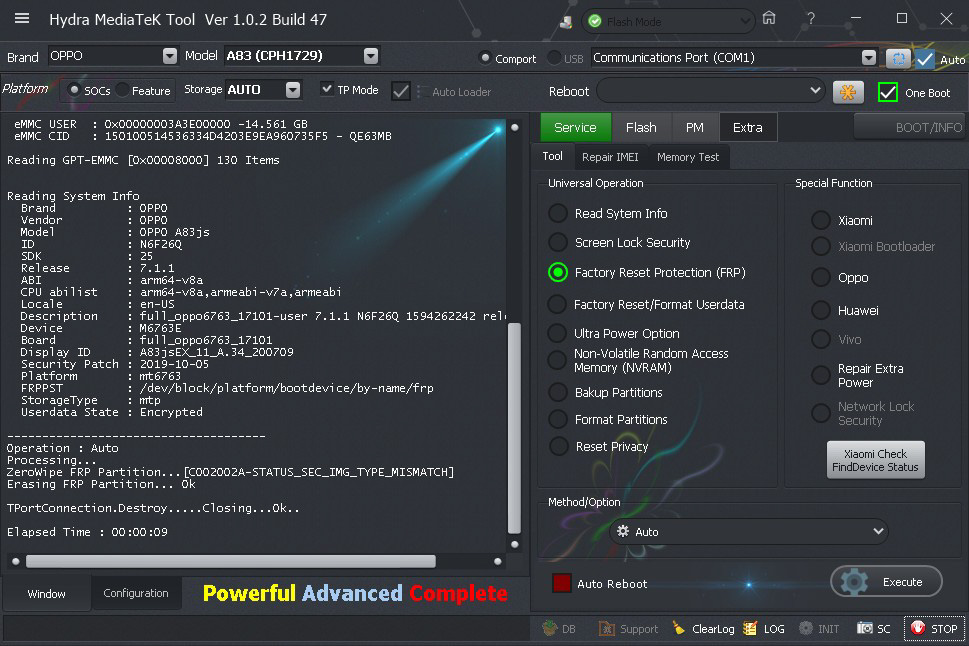This screenshot has width=969, height=646.
Task: Open the Tool sub-tab
Action: [x=552, y=156]
